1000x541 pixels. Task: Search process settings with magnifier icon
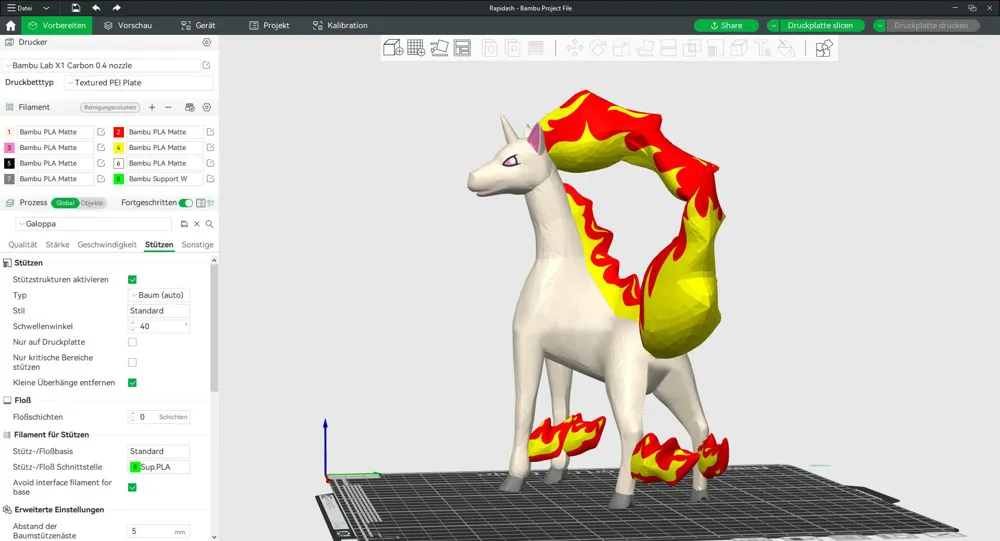click(x=209, y=224)
